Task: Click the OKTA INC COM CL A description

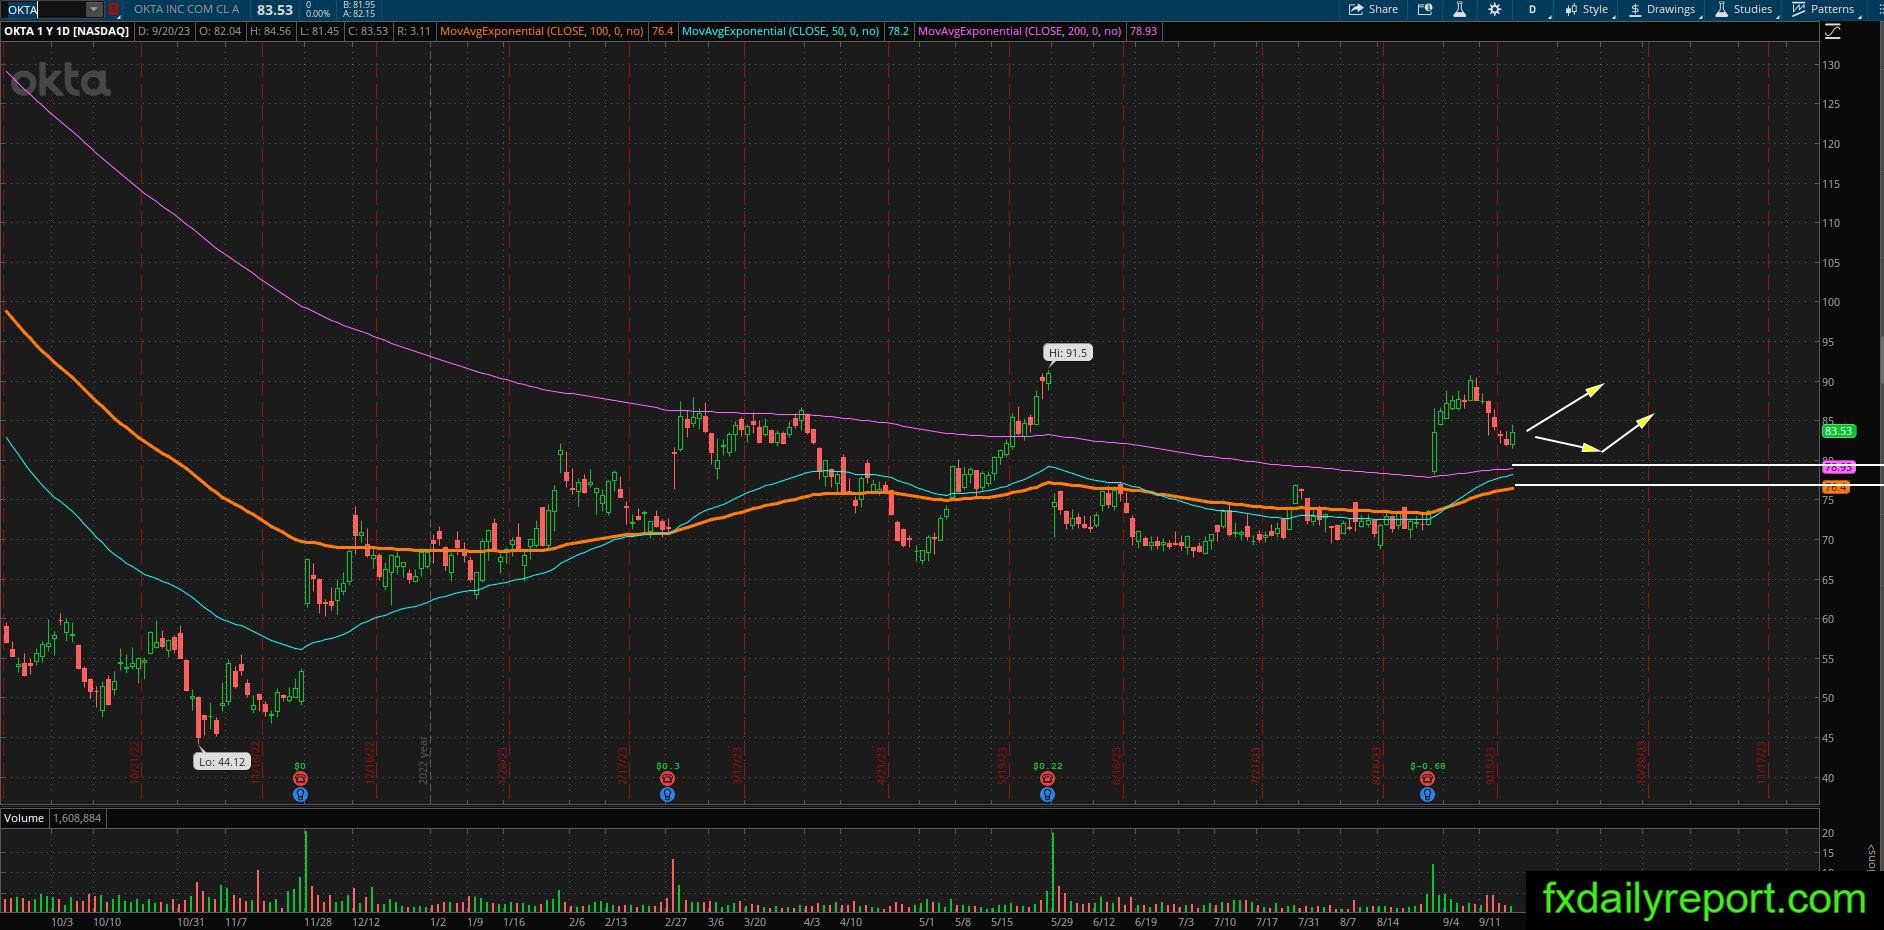Action: pos(187,9)
